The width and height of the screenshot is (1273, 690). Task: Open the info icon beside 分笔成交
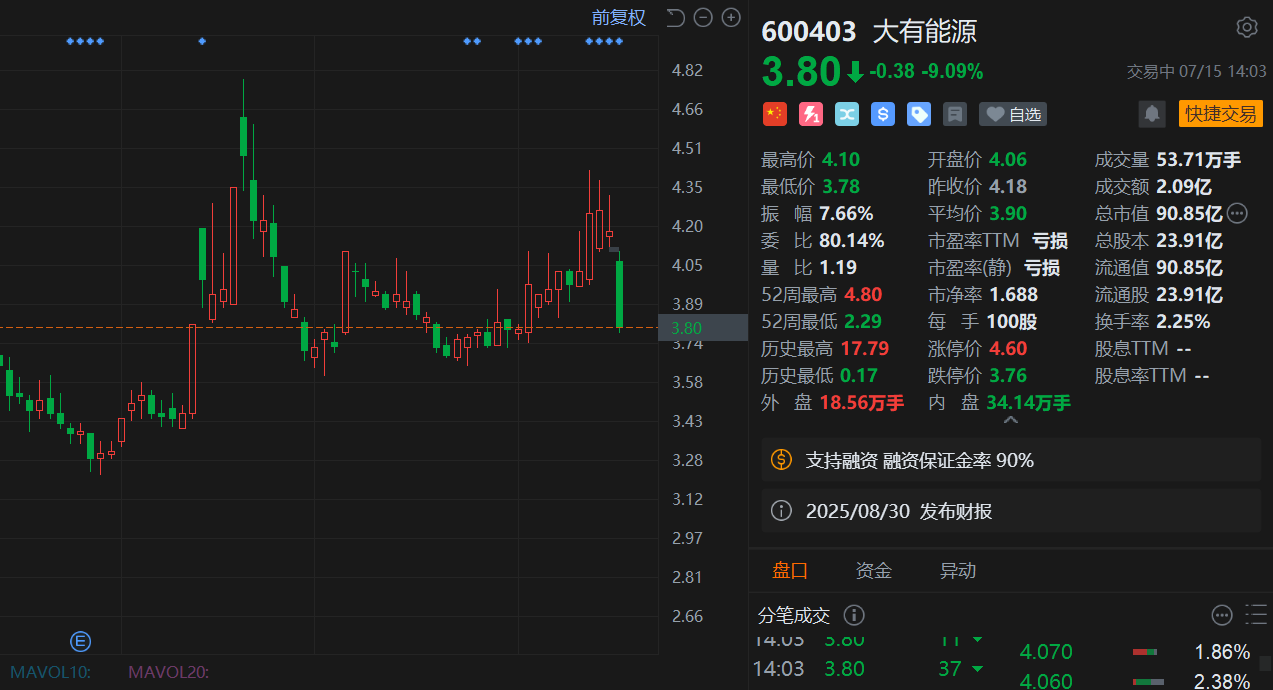tap(854, 615)
